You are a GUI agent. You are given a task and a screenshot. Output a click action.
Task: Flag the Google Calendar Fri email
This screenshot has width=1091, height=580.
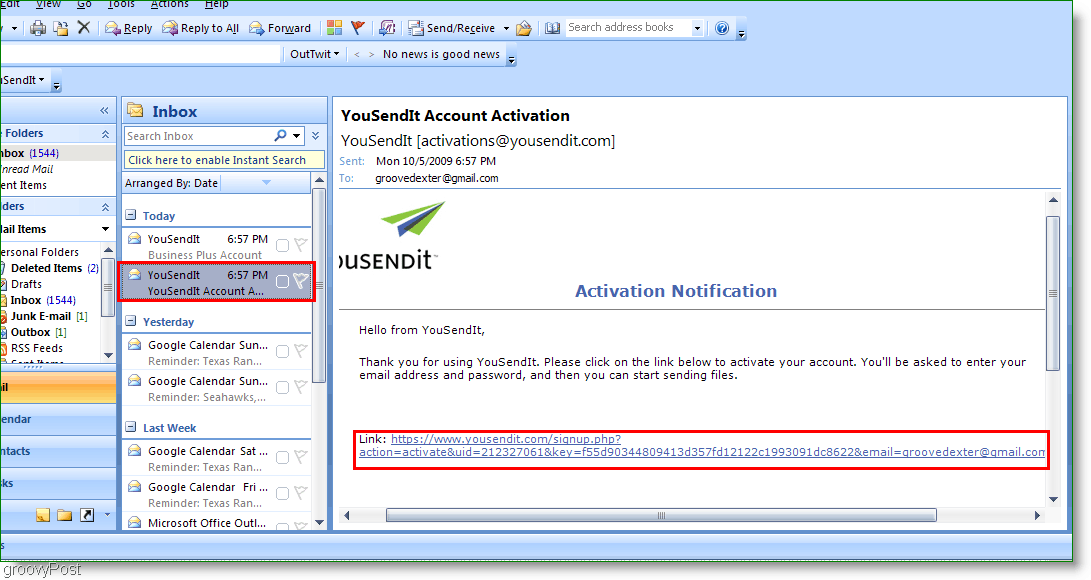click(301, 492)
